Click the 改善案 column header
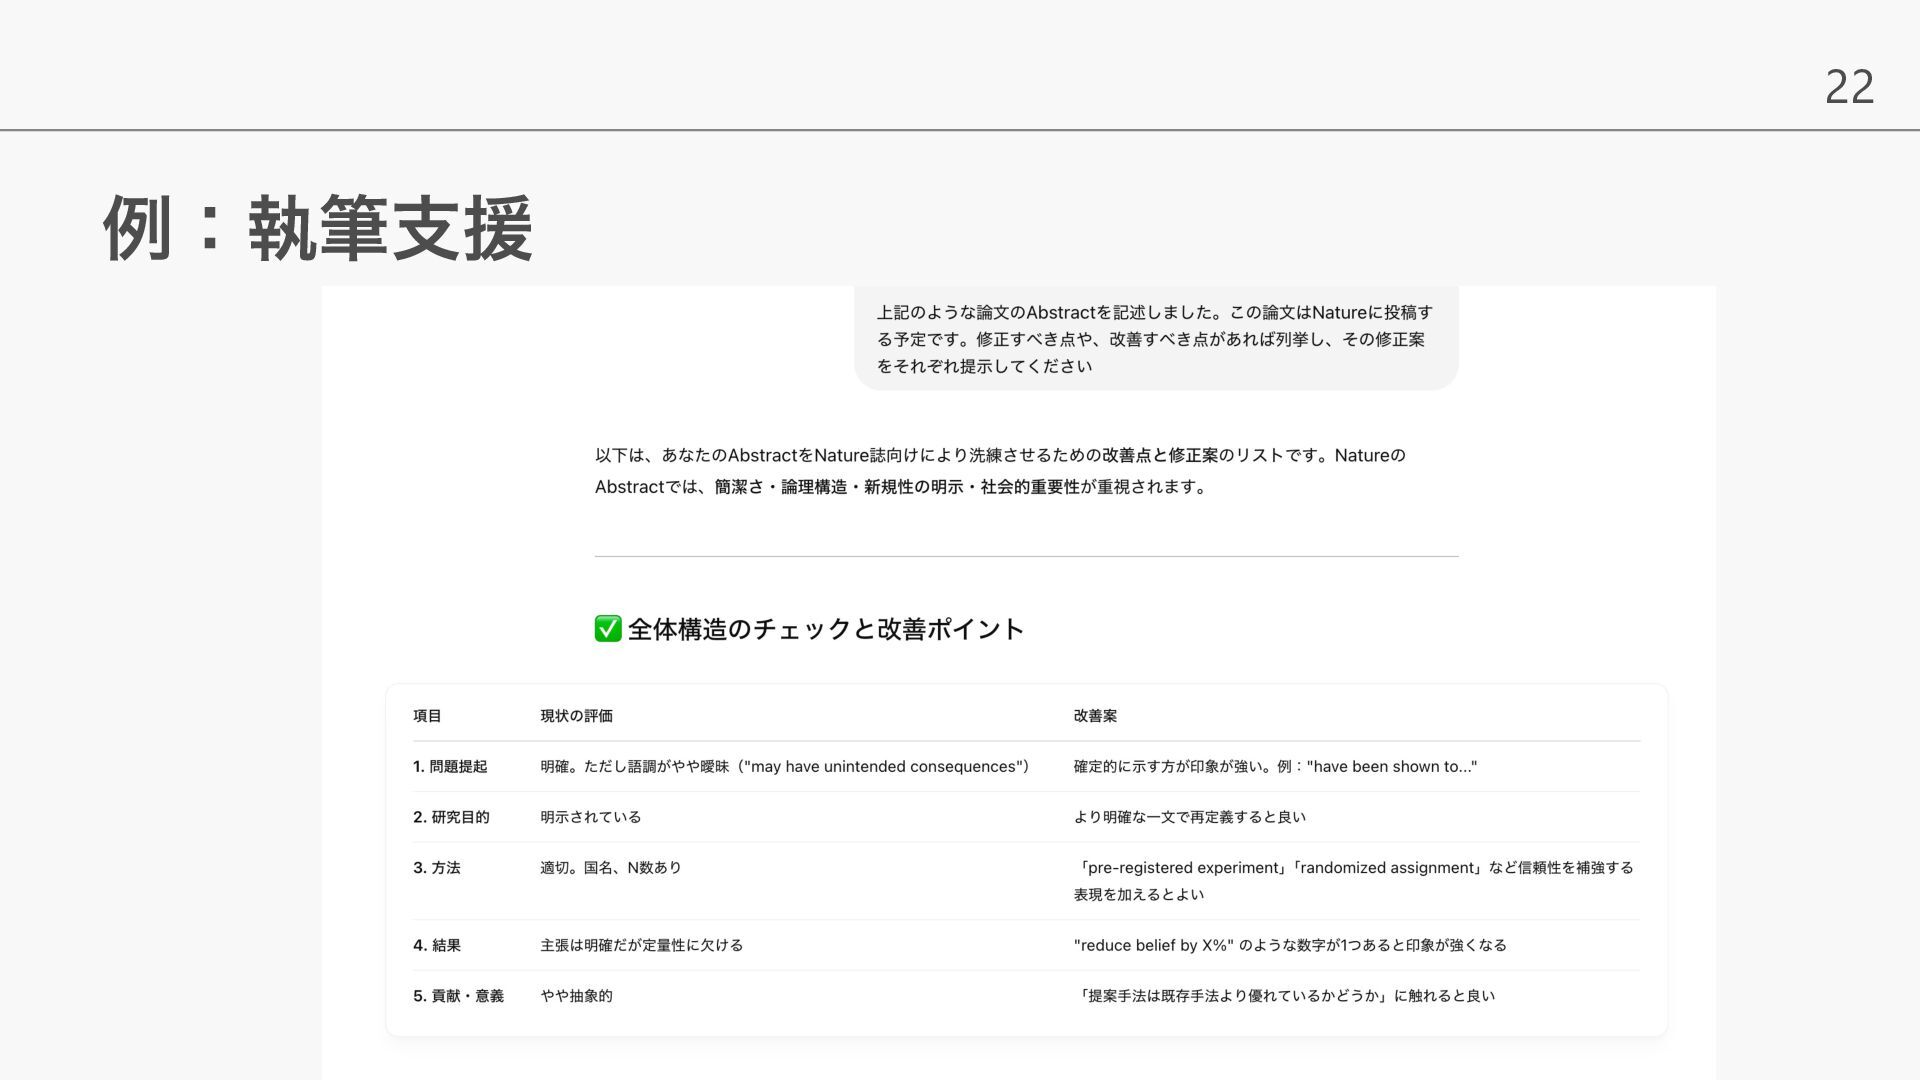 pos(1095,716)
